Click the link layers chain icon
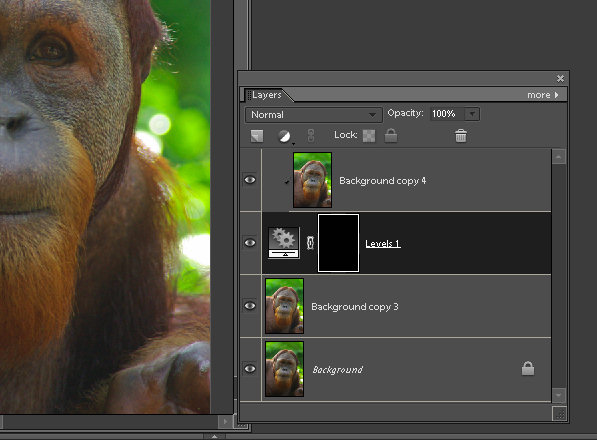Image resolution: width=597 pixels, height=440 pixels. click(x=311, y=136)
